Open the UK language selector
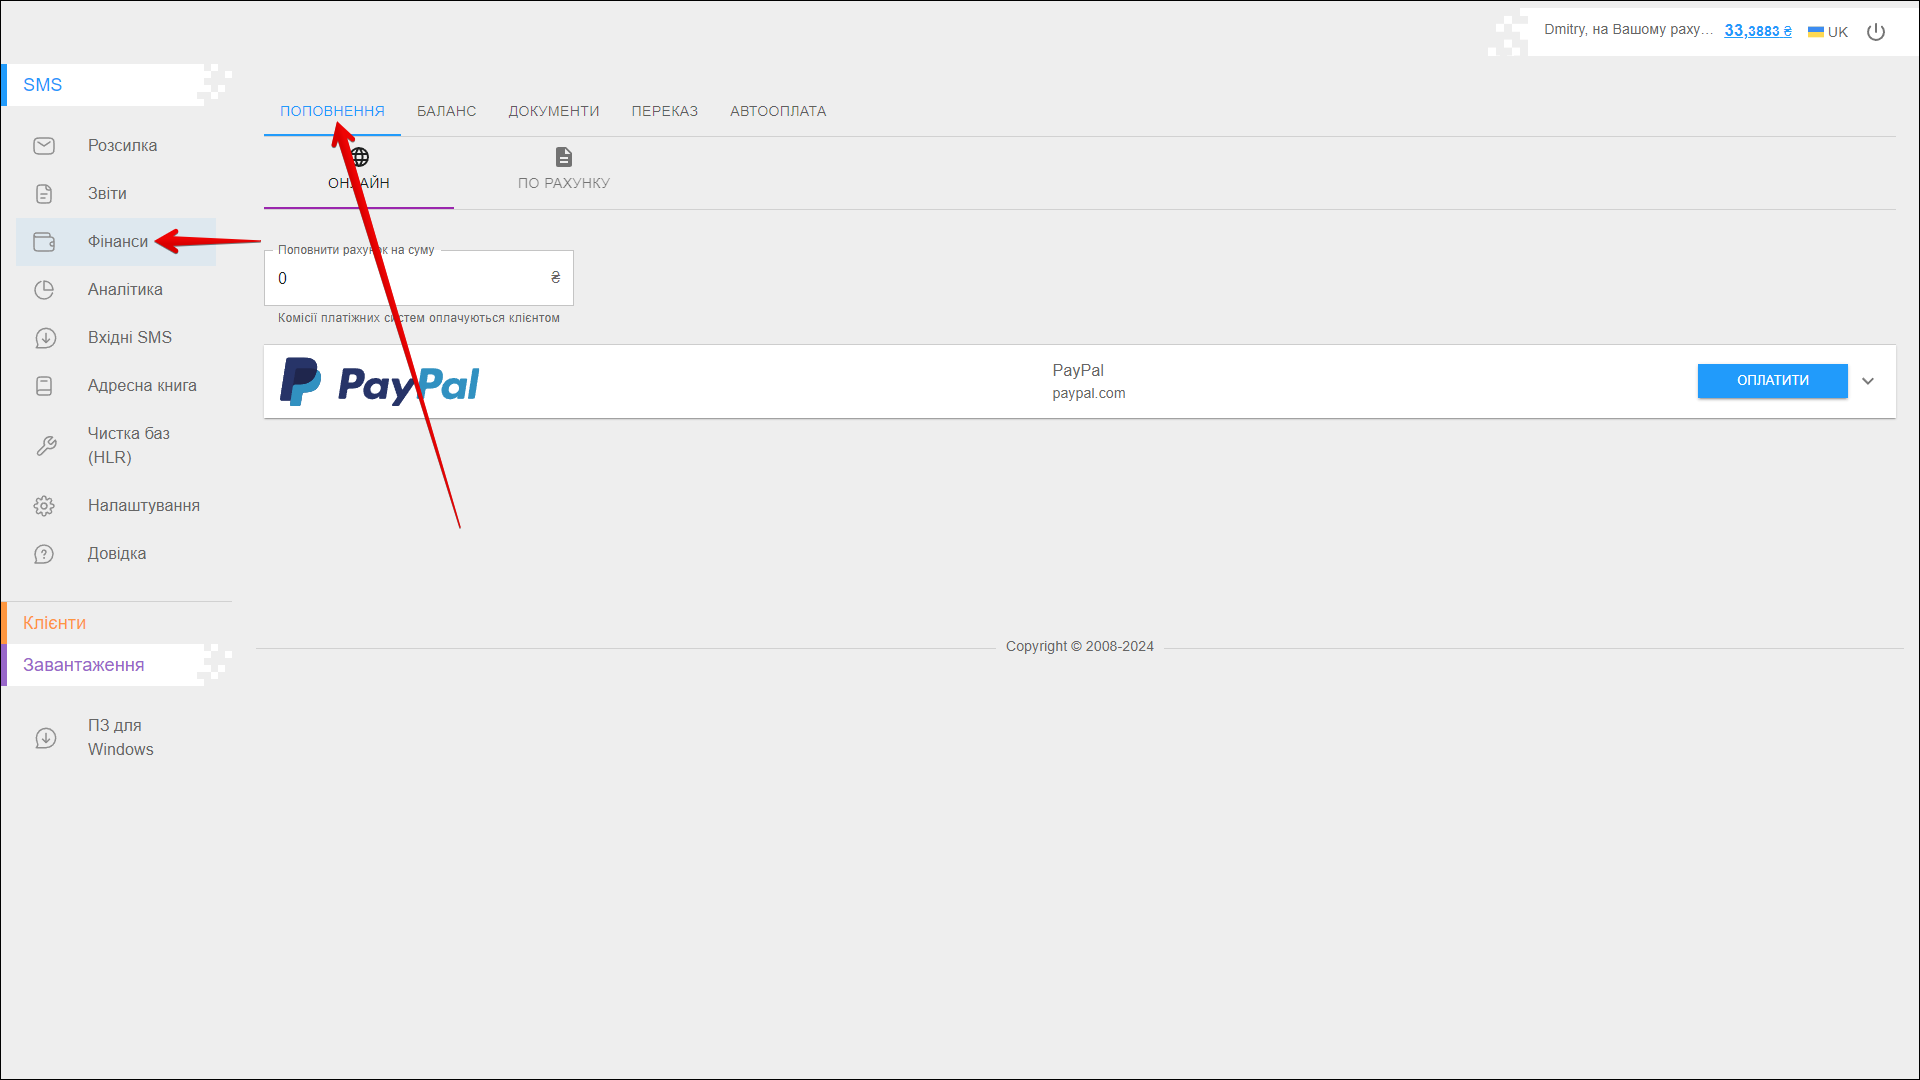This screenshot has width=1920, height=1080. [x=1828, y=32]
